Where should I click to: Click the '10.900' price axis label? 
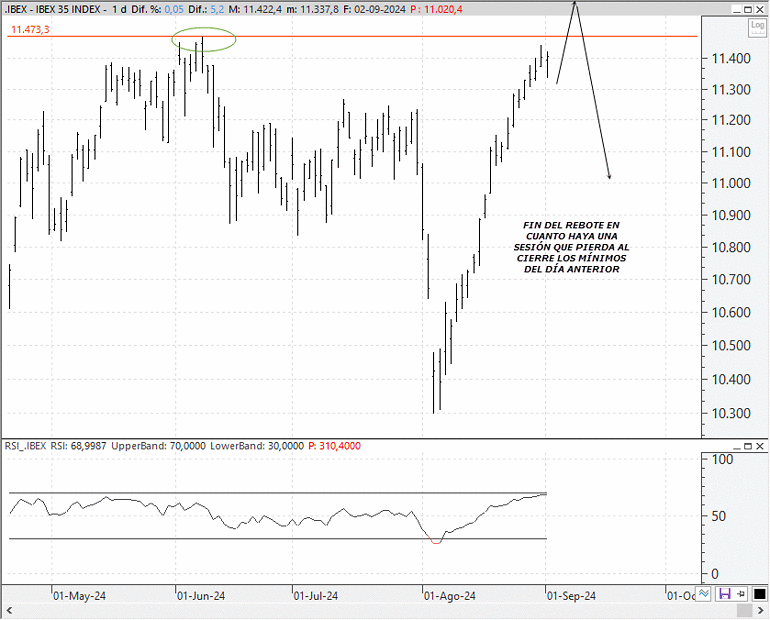[x=731, y=216]
